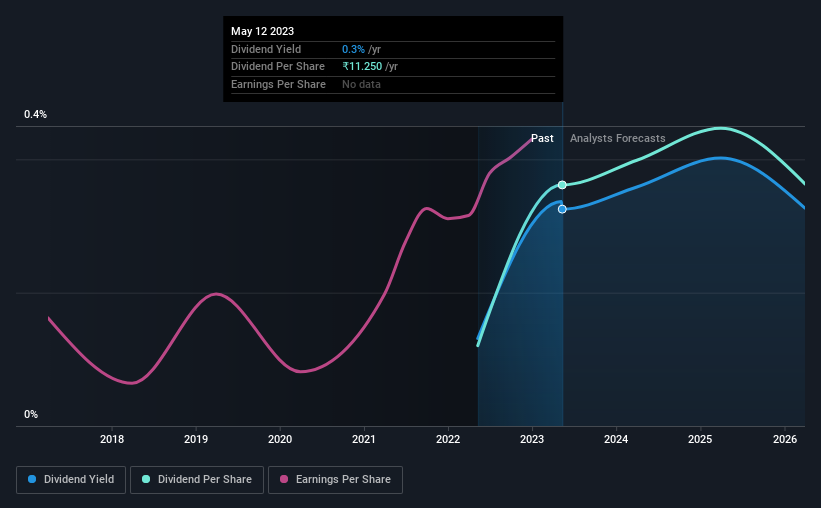Click the Analysts Forecasts label
The height and width of the screenshot is (508, 821).
(x=617, y=138)
